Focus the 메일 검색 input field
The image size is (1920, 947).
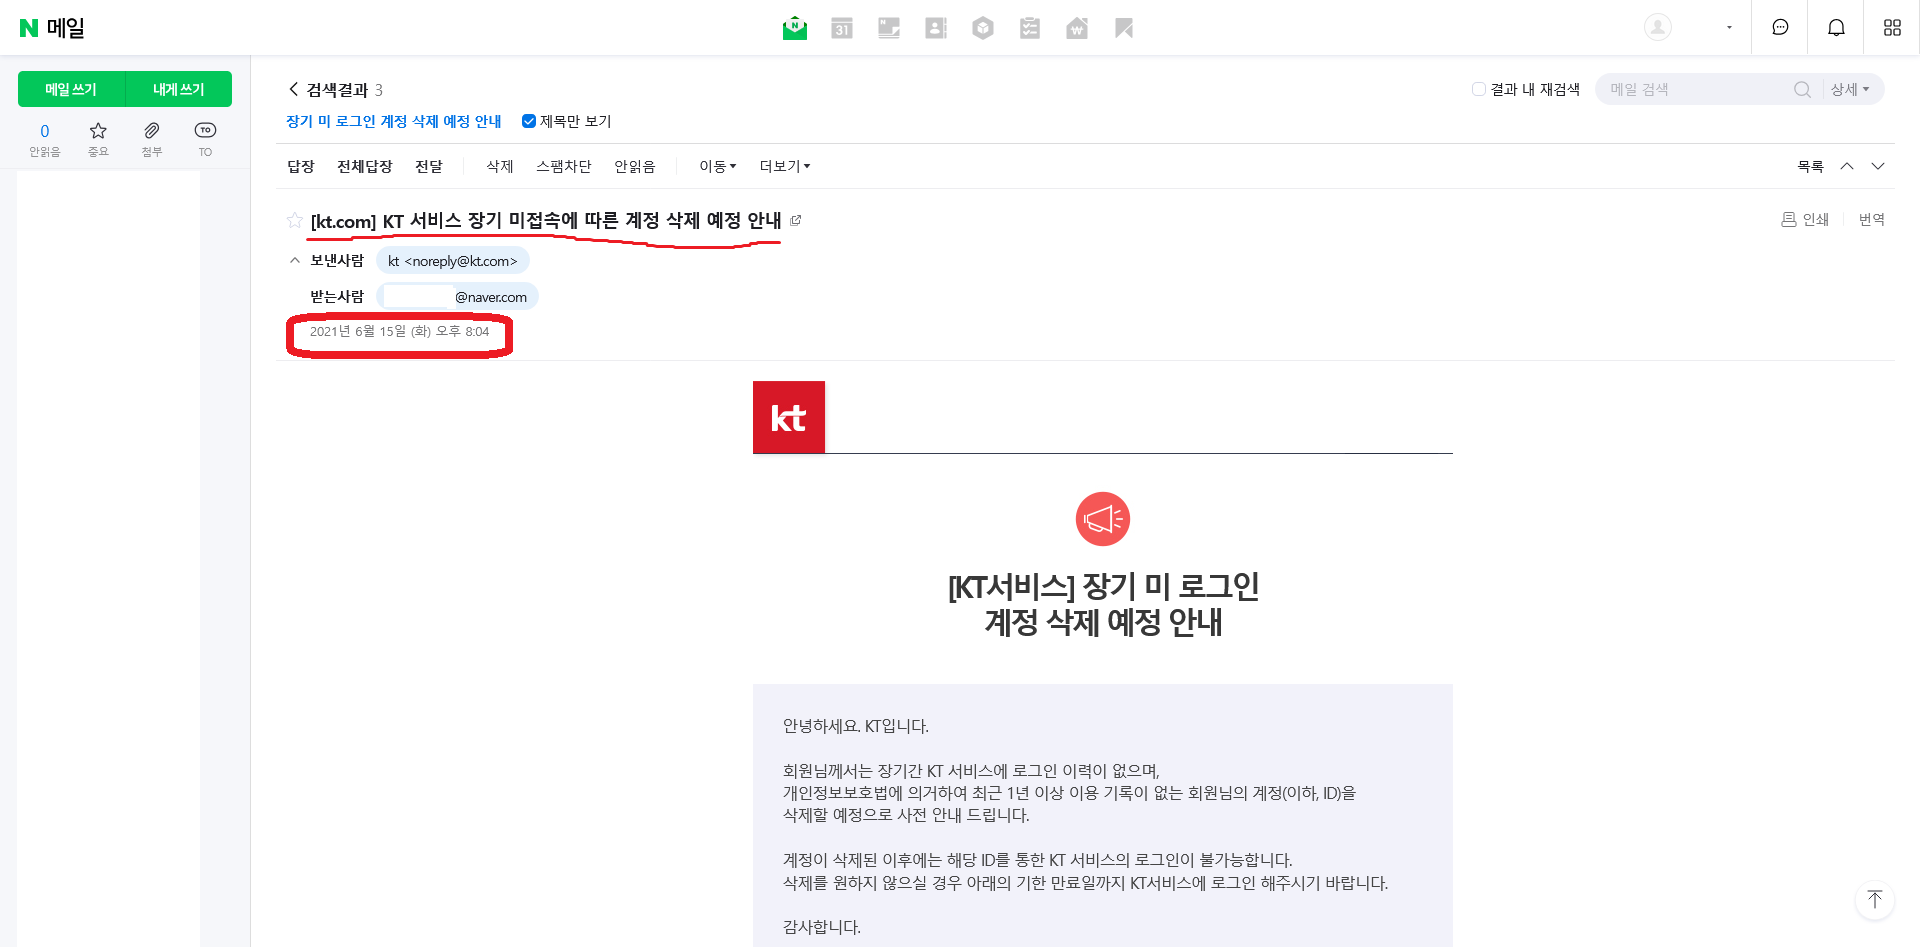pos(1695,89)
